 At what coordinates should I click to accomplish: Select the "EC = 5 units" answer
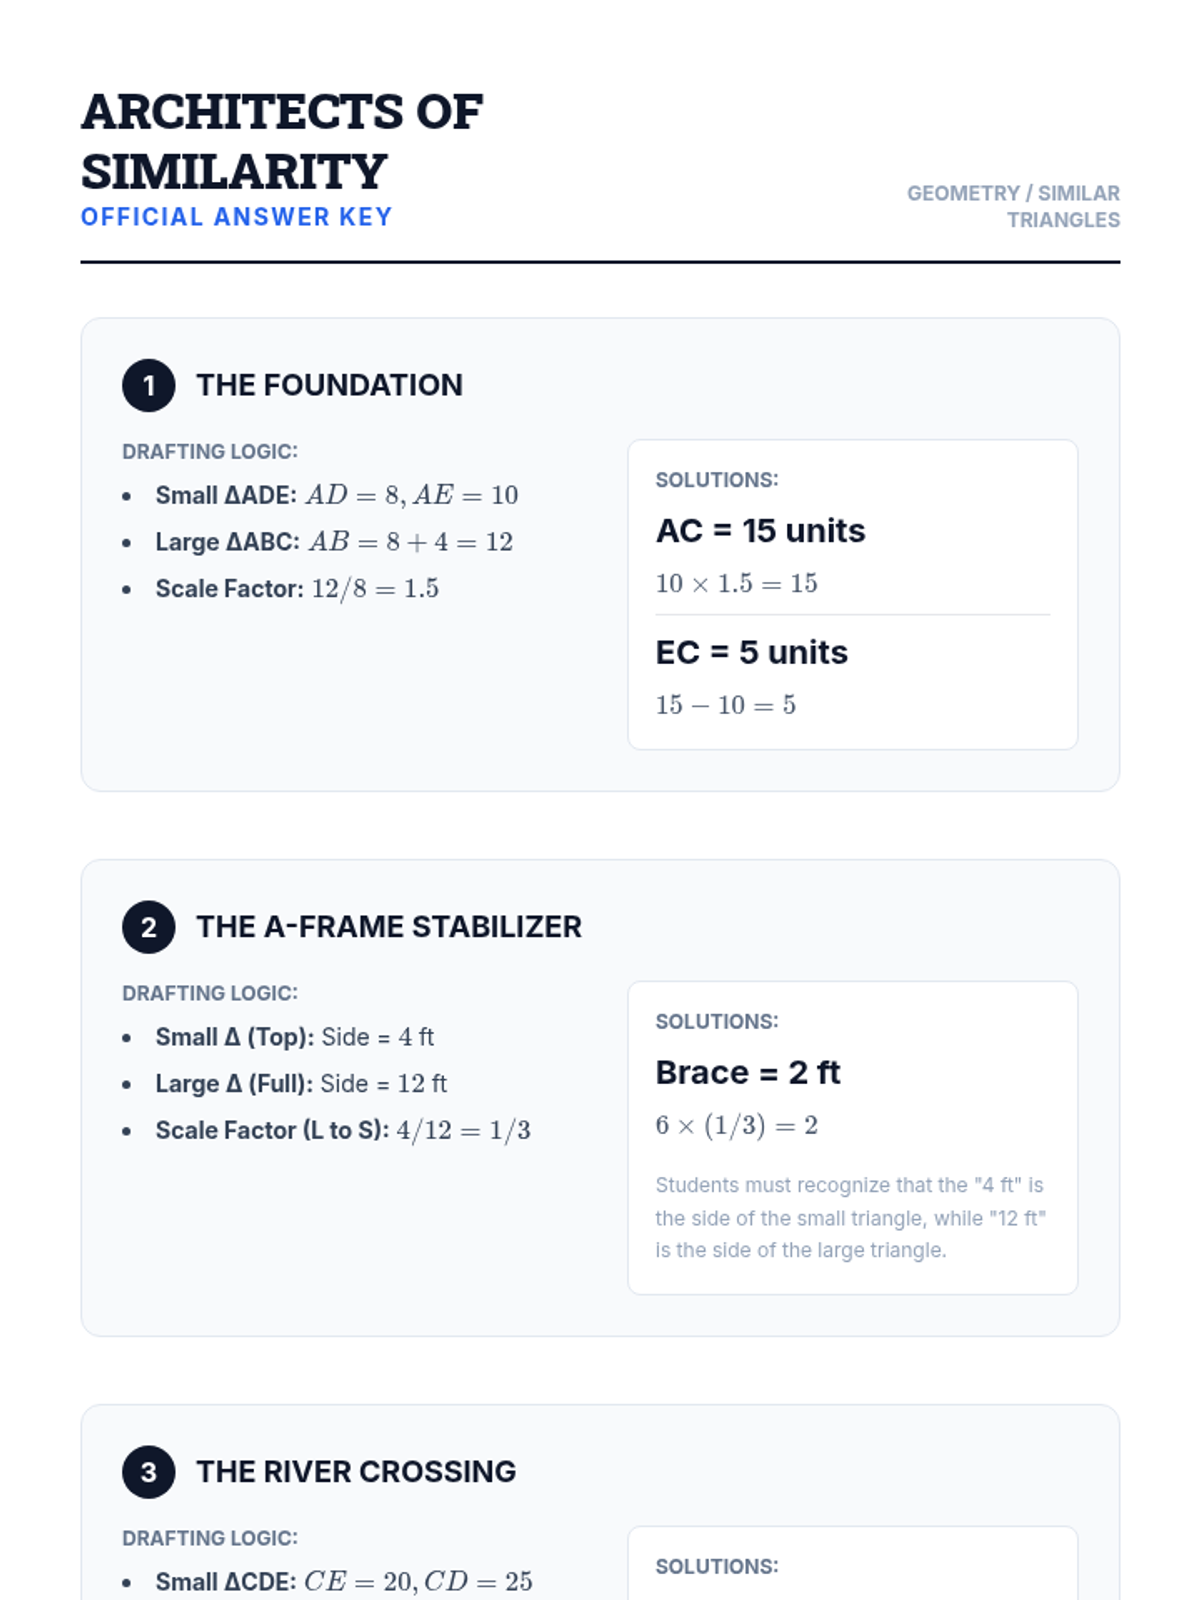click(751, 653)
